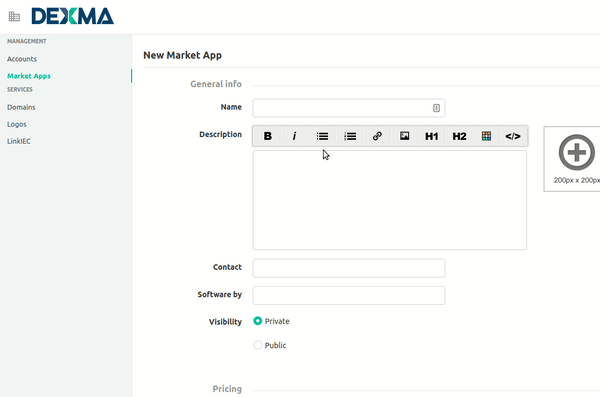Toggle italic formatting in the description editor
Viewport: 600px width, 397px height.
294,136
